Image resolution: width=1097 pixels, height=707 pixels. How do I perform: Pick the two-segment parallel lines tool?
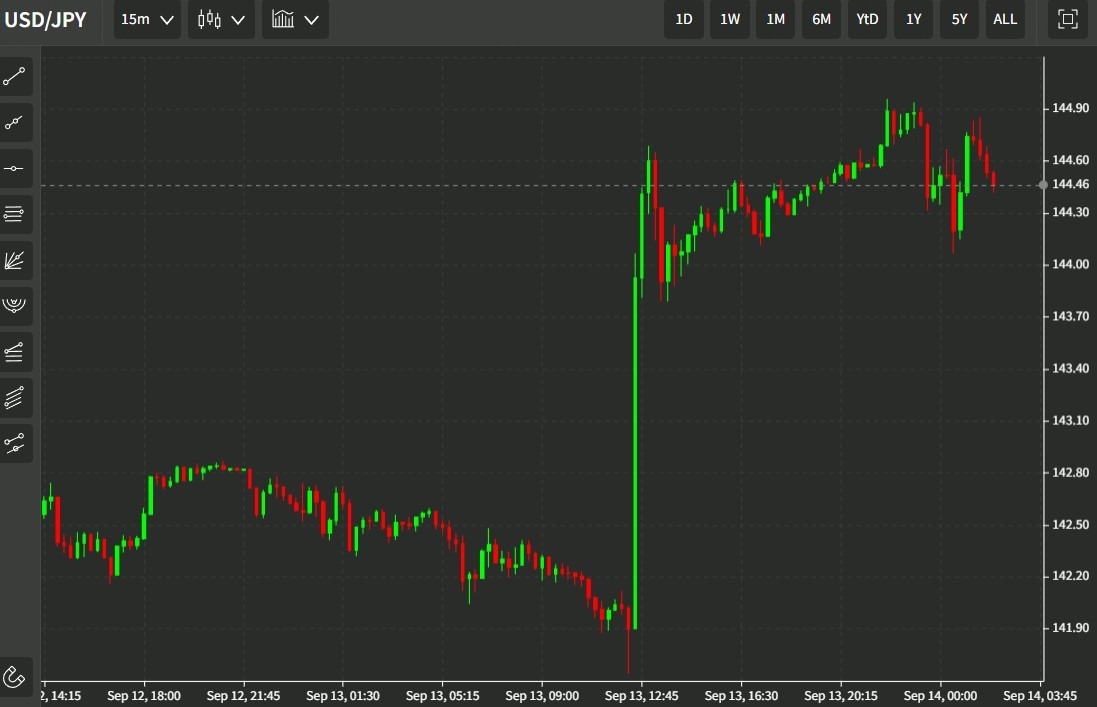pyautogui.click(x=15, y=443)
